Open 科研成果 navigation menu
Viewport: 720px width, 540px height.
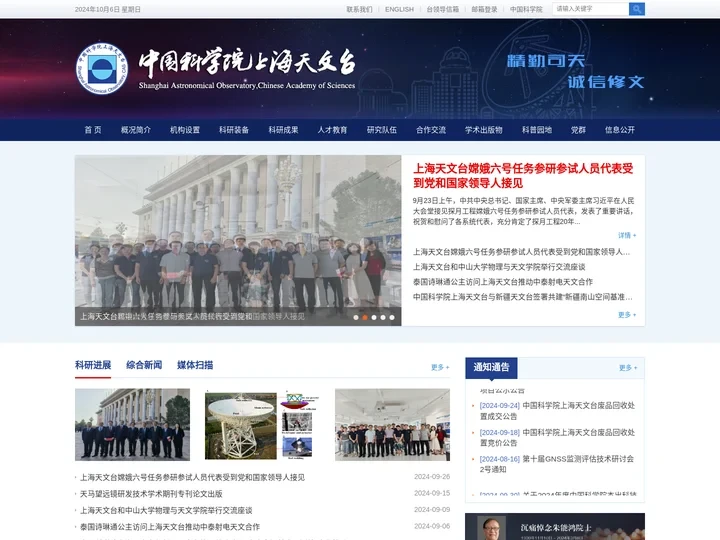coord(283,130)
